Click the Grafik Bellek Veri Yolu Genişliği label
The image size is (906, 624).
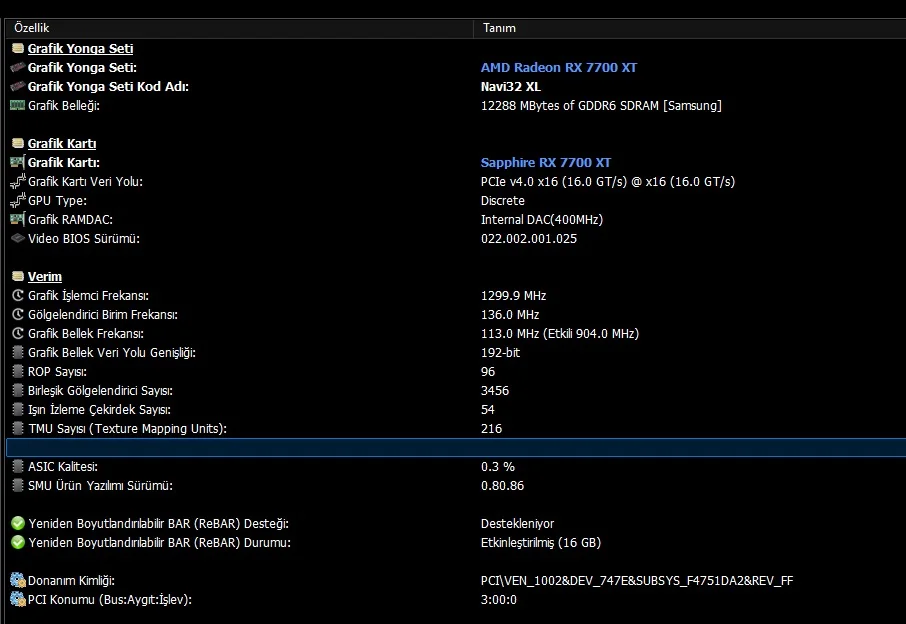click(112, 353)
